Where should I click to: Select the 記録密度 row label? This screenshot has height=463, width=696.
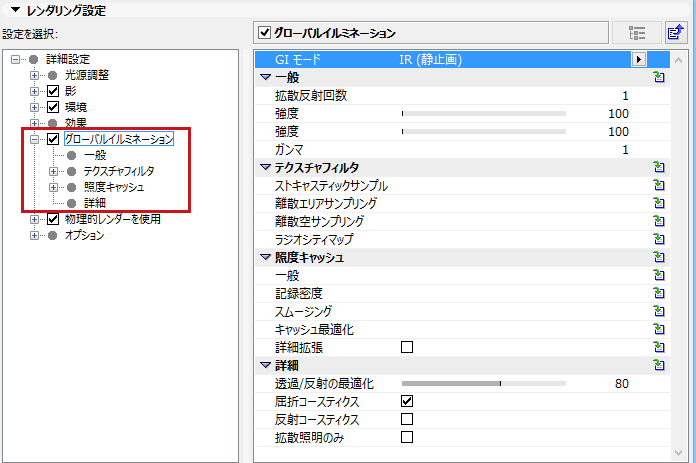(x=299, y=293)
